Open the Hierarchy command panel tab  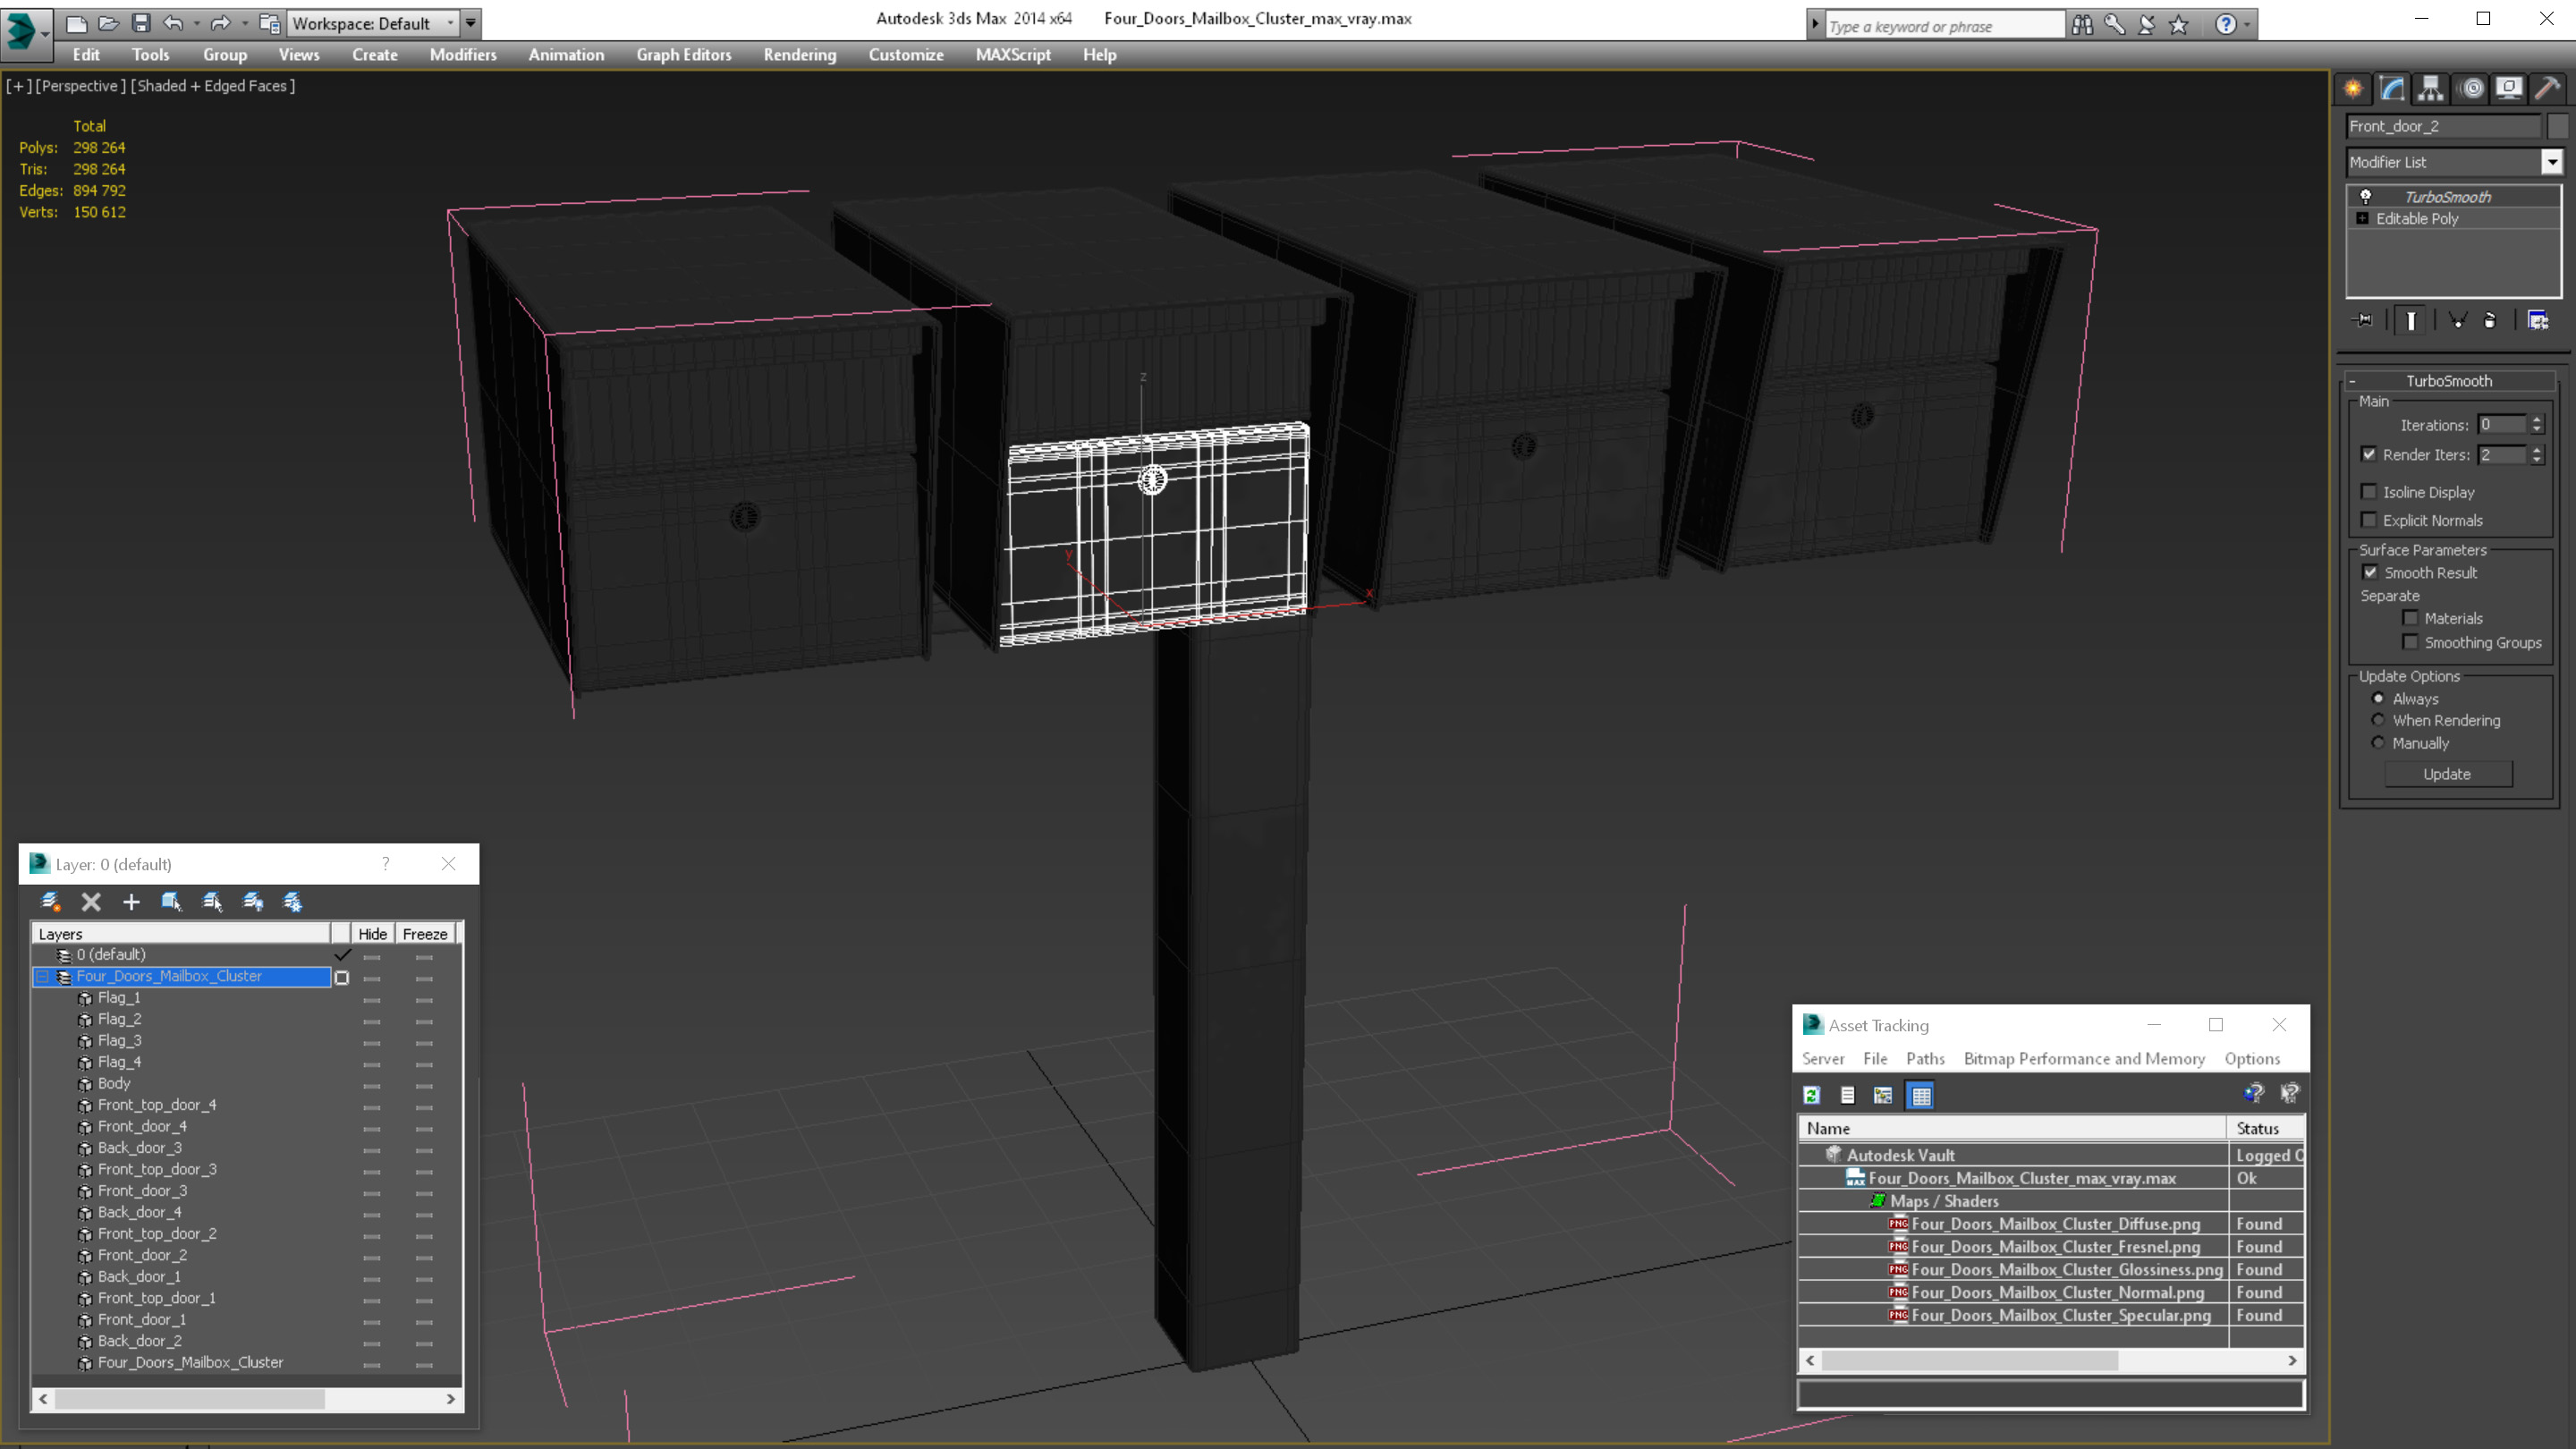(x=2430, y=89)
